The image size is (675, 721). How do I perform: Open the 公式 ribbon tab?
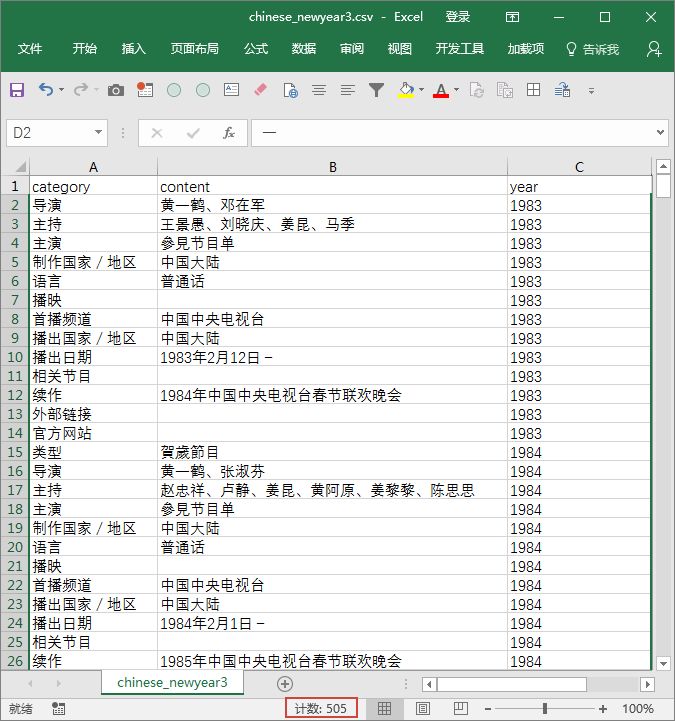coord(256,49)
